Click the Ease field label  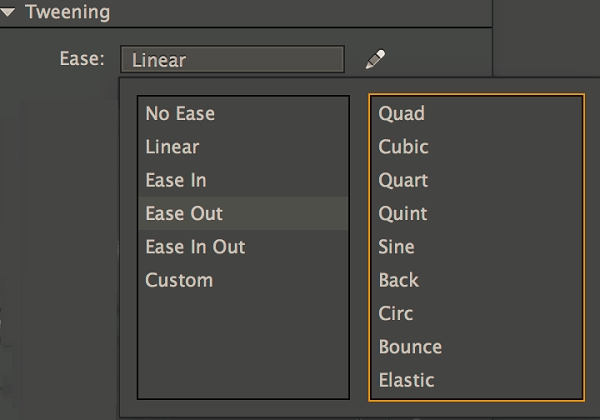82,60
